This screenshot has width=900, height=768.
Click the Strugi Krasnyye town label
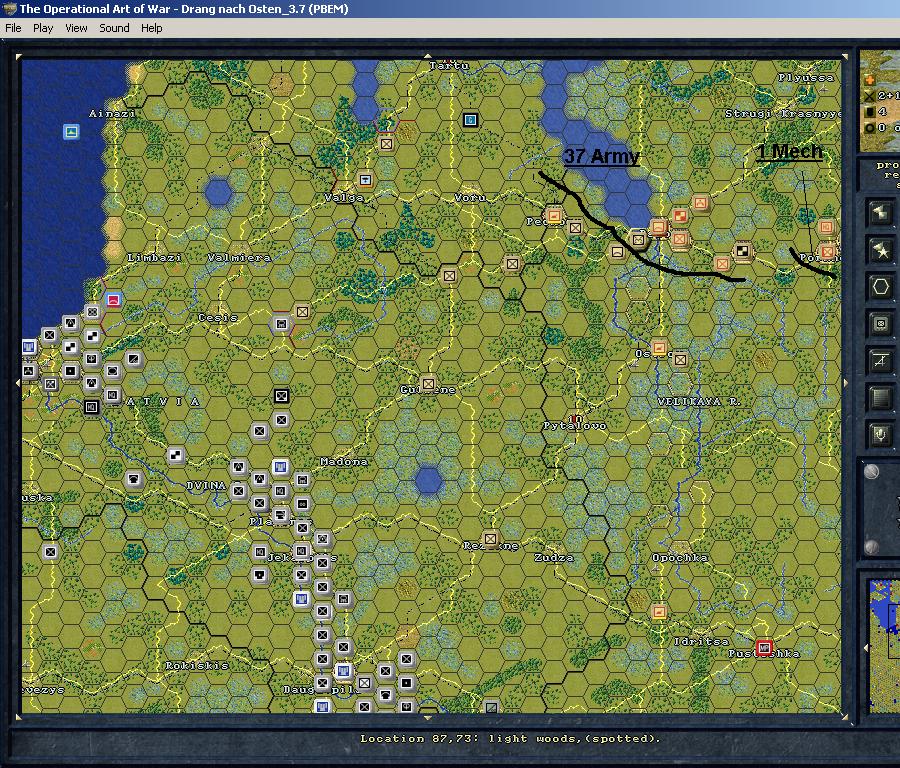tap(782, 113)
